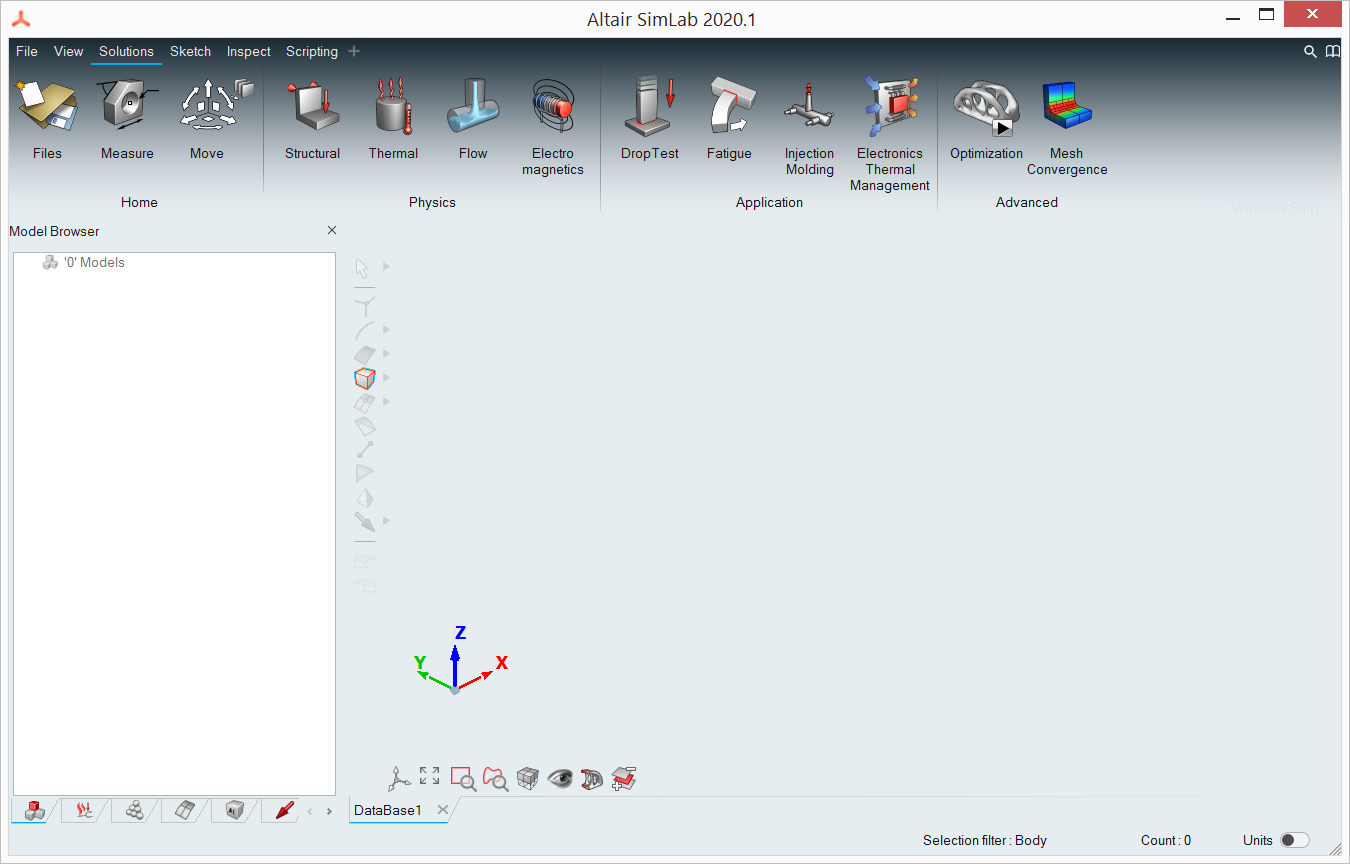Launch the Fatigue application

coord(729,120)
